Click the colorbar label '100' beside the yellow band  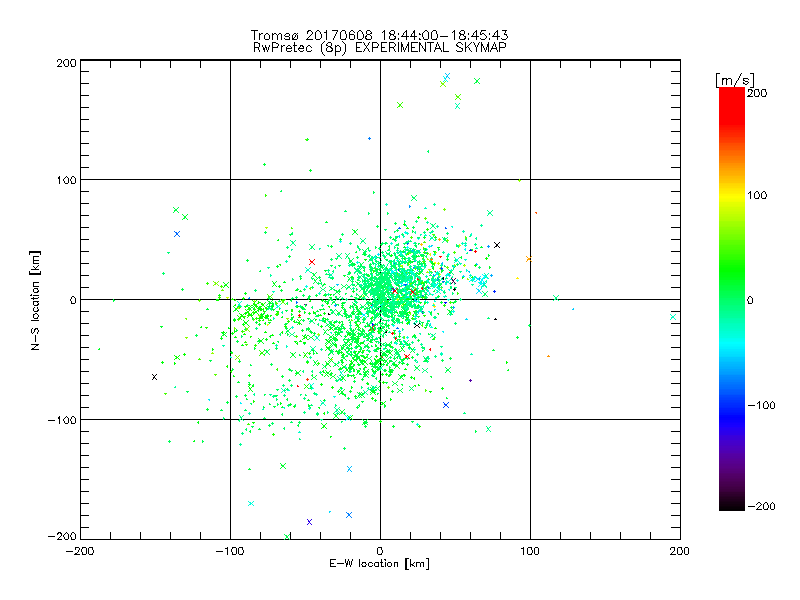(757, 195)
